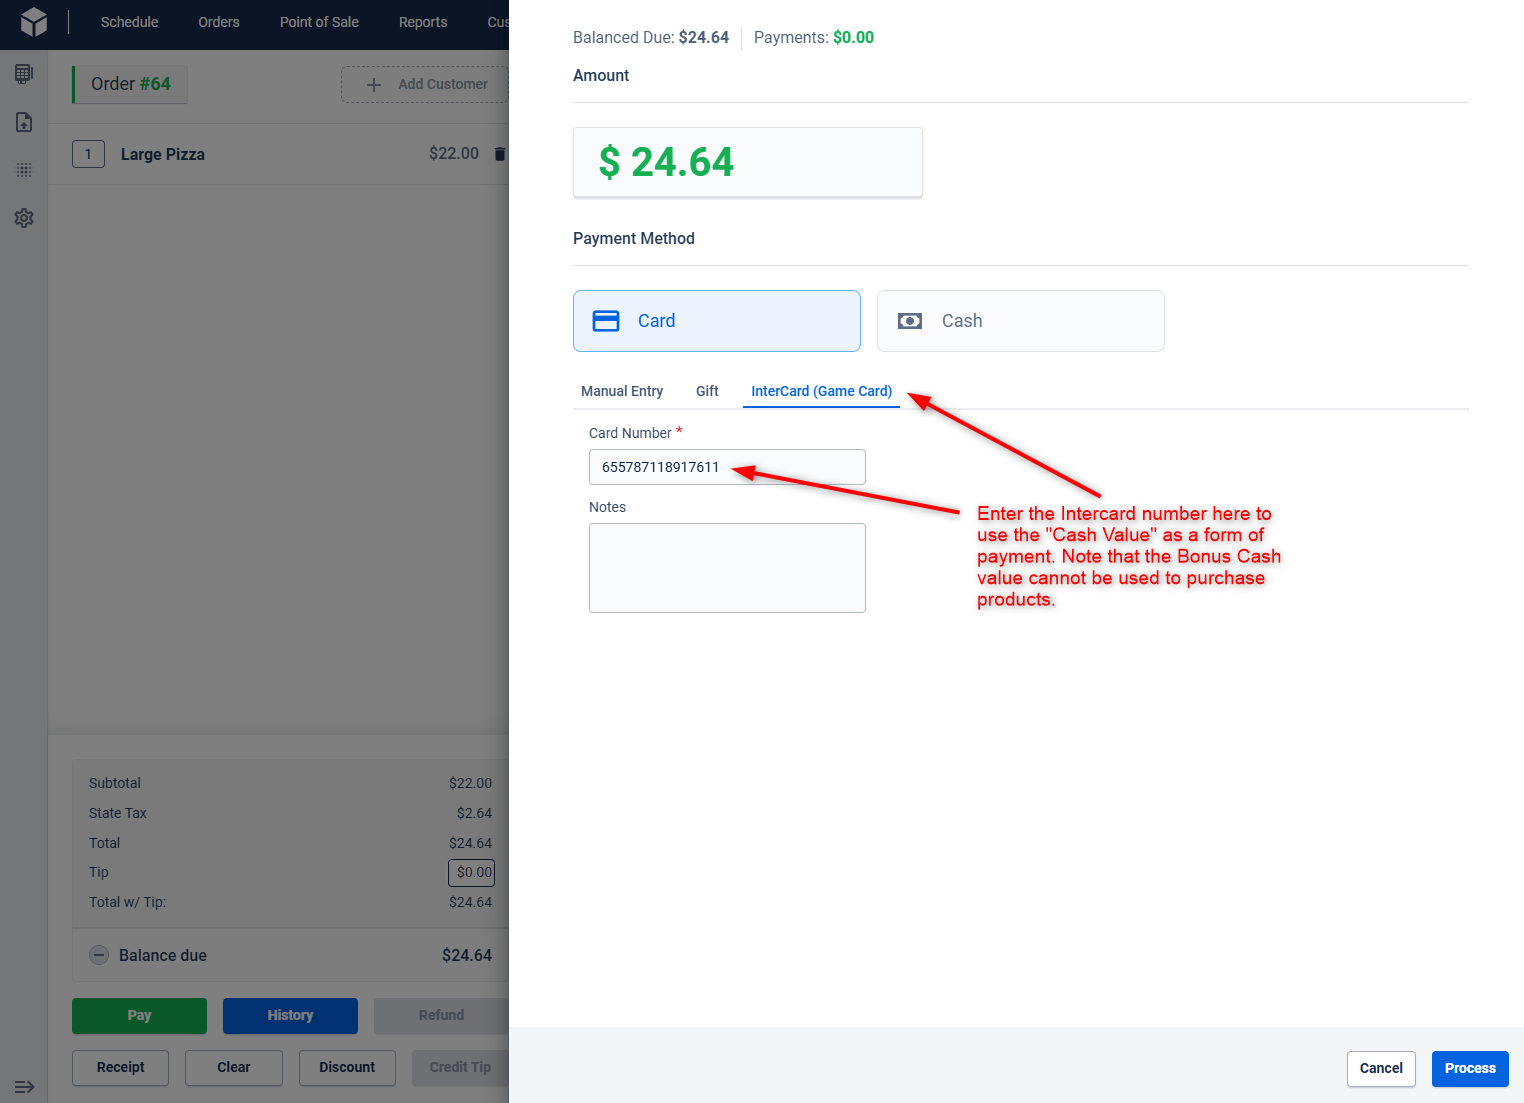Expand the sidebar with the arrow icon
The width and height of the screenshot is (1524, 1103).
(x=24, y=1086)
